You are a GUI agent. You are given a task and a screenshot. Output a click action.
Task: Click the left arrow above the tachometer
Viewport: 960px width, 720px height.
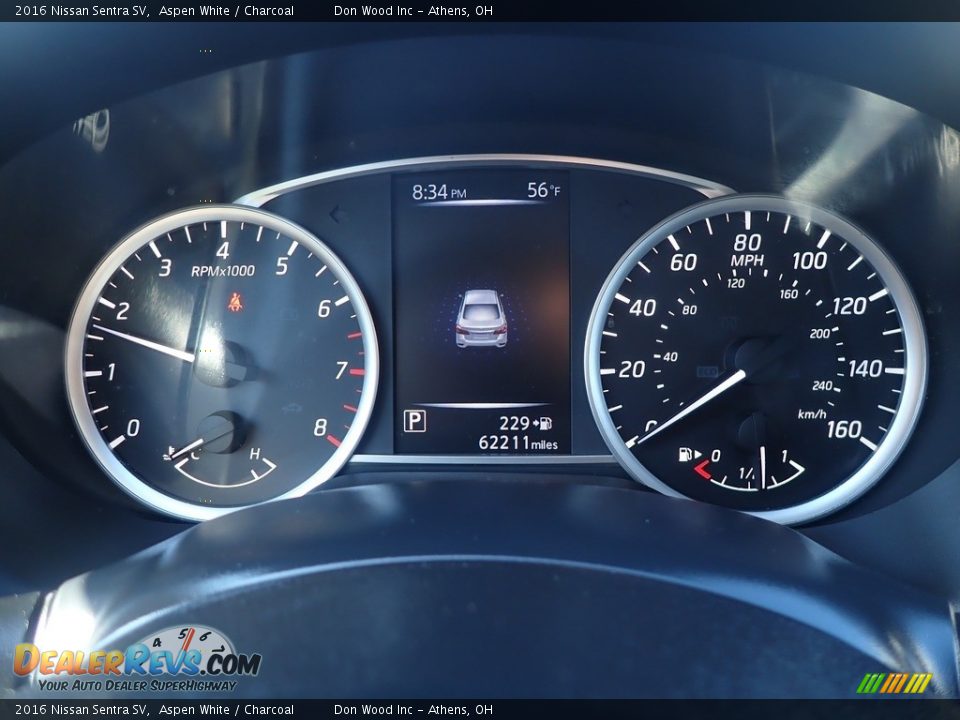pos(335,214)
